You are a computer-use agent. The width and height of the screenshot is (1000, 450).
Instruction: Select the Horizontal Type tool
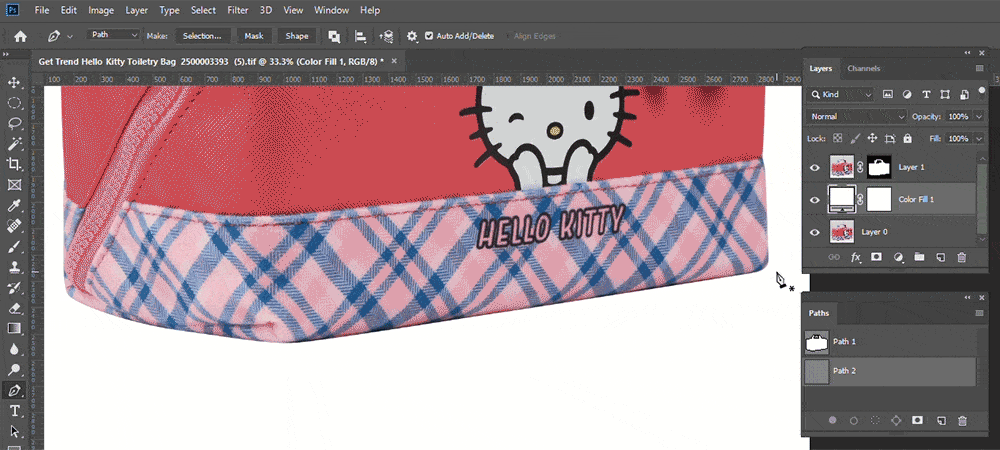click(x=14, y=410)
